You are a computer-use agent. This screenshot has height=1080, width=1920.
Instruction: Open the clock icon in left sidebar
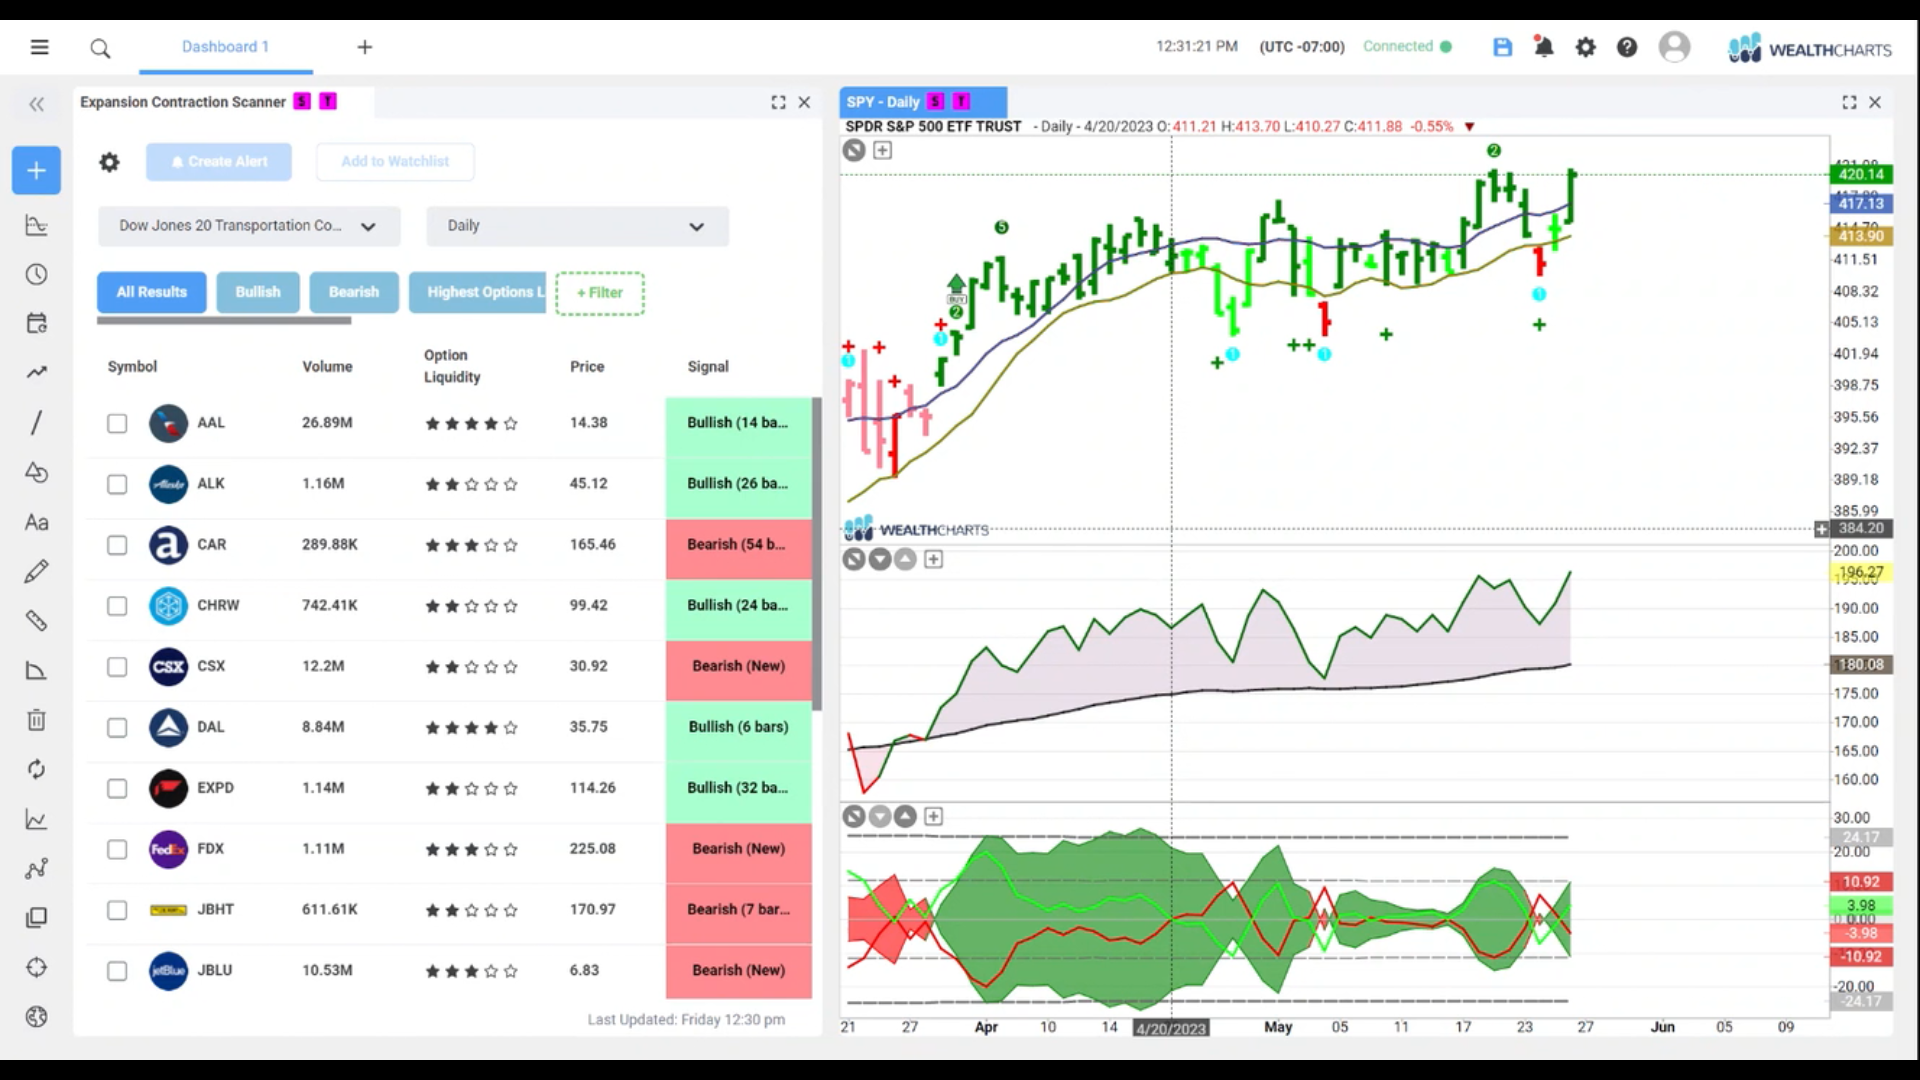pos(36,274)
